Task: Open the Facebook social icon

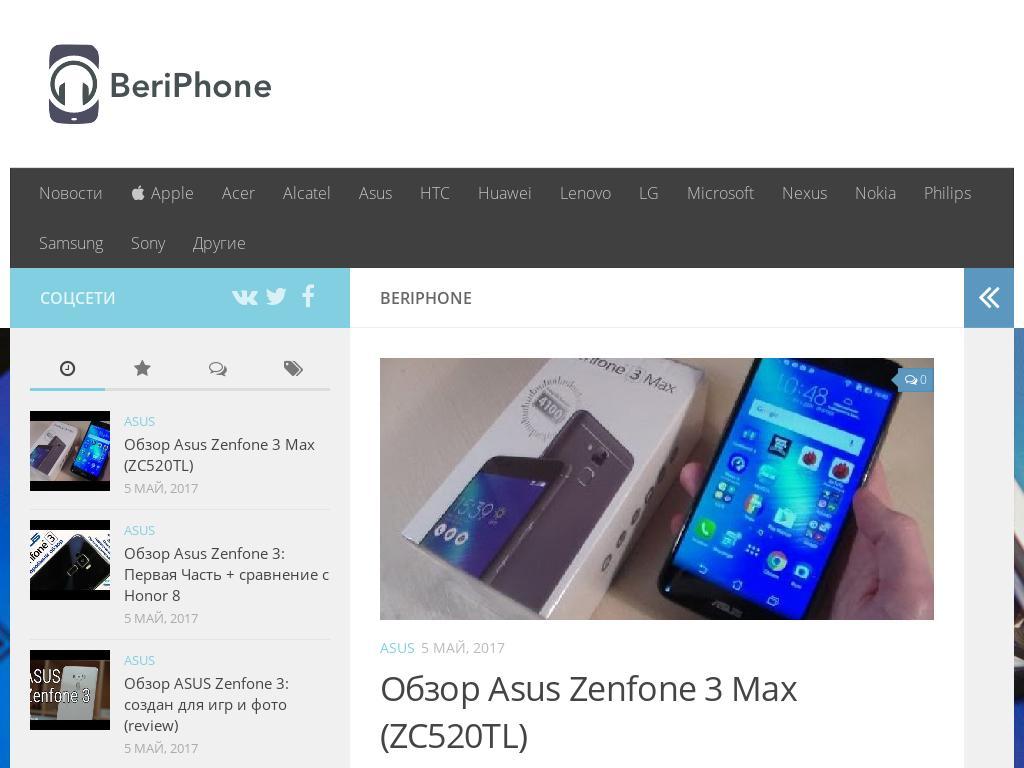Action: (308, 296)
